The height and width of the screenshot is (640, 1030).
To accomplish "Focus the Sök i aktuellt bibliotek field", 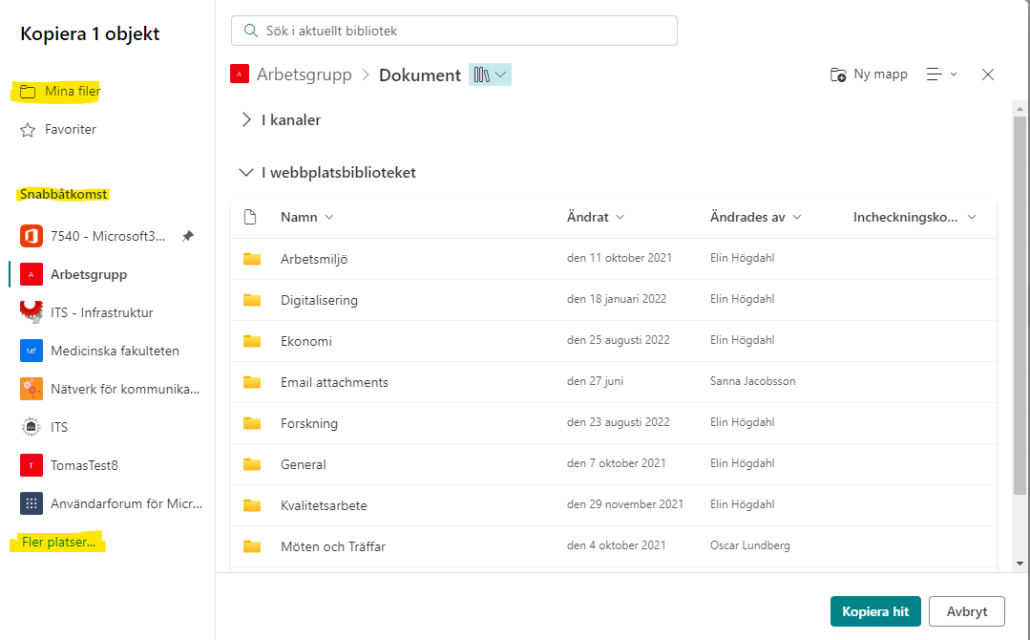I will pyautogui.click(x=454, y=31).
